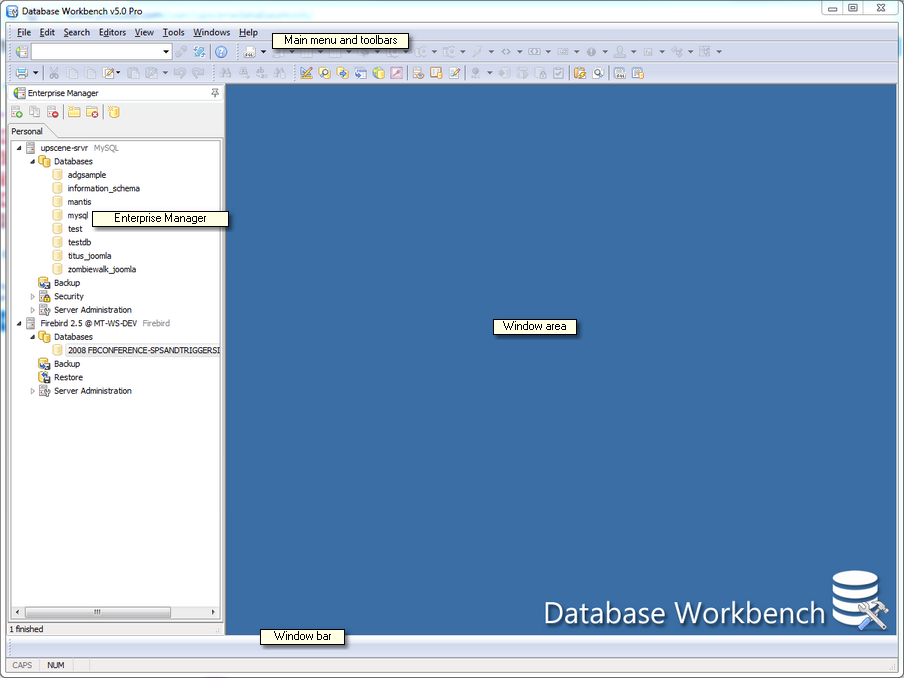Click the Register Server icon in Enterprise Manager
Viewport: 904px width, 678px height.
pos(17,112)
